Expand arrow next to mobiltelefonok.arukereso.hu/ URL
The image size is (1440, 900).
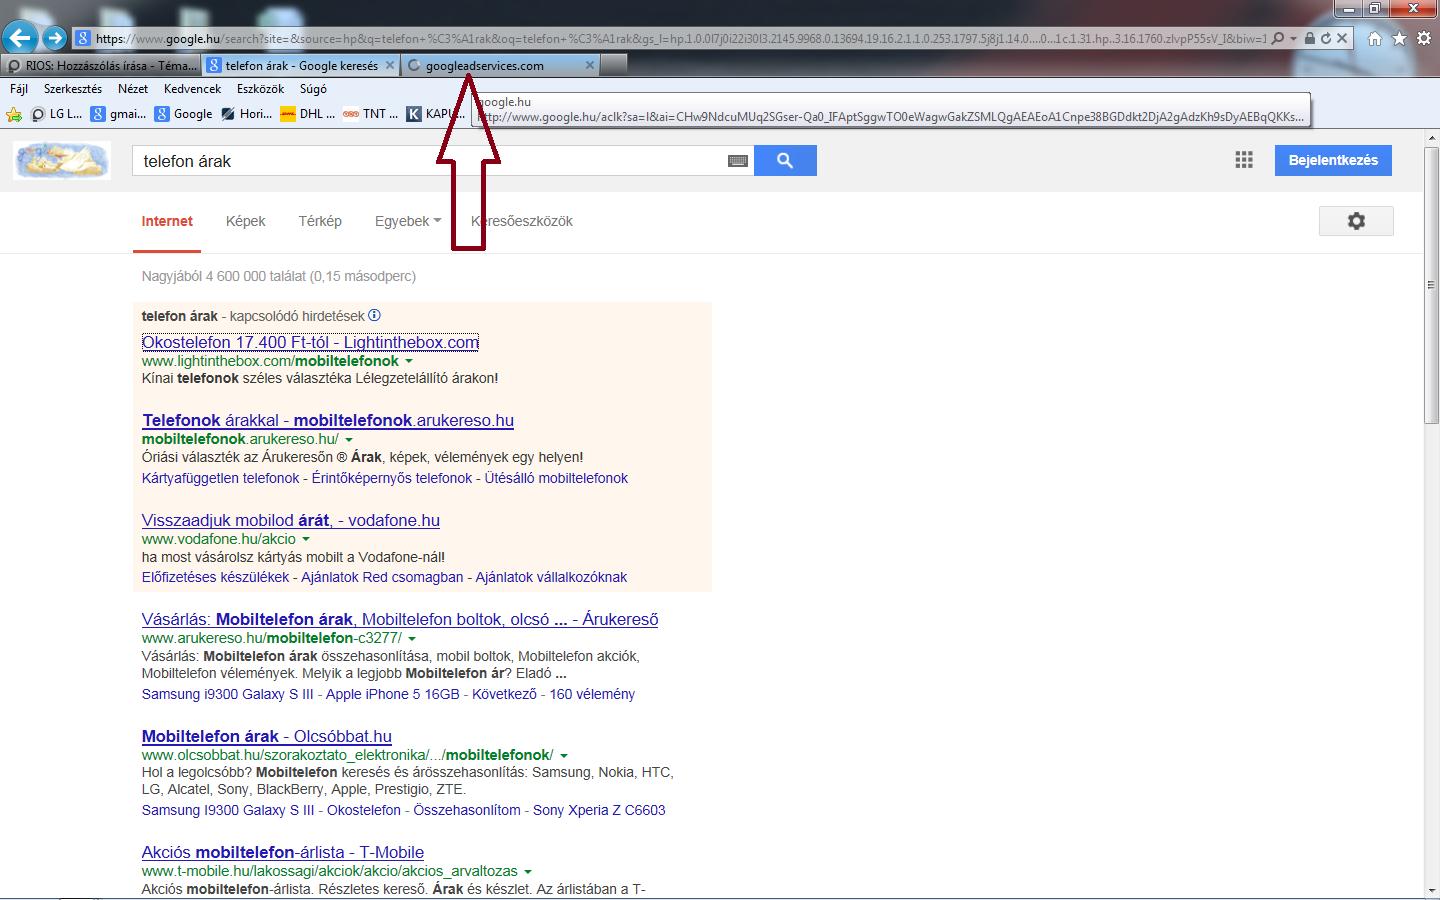point(349,439)
